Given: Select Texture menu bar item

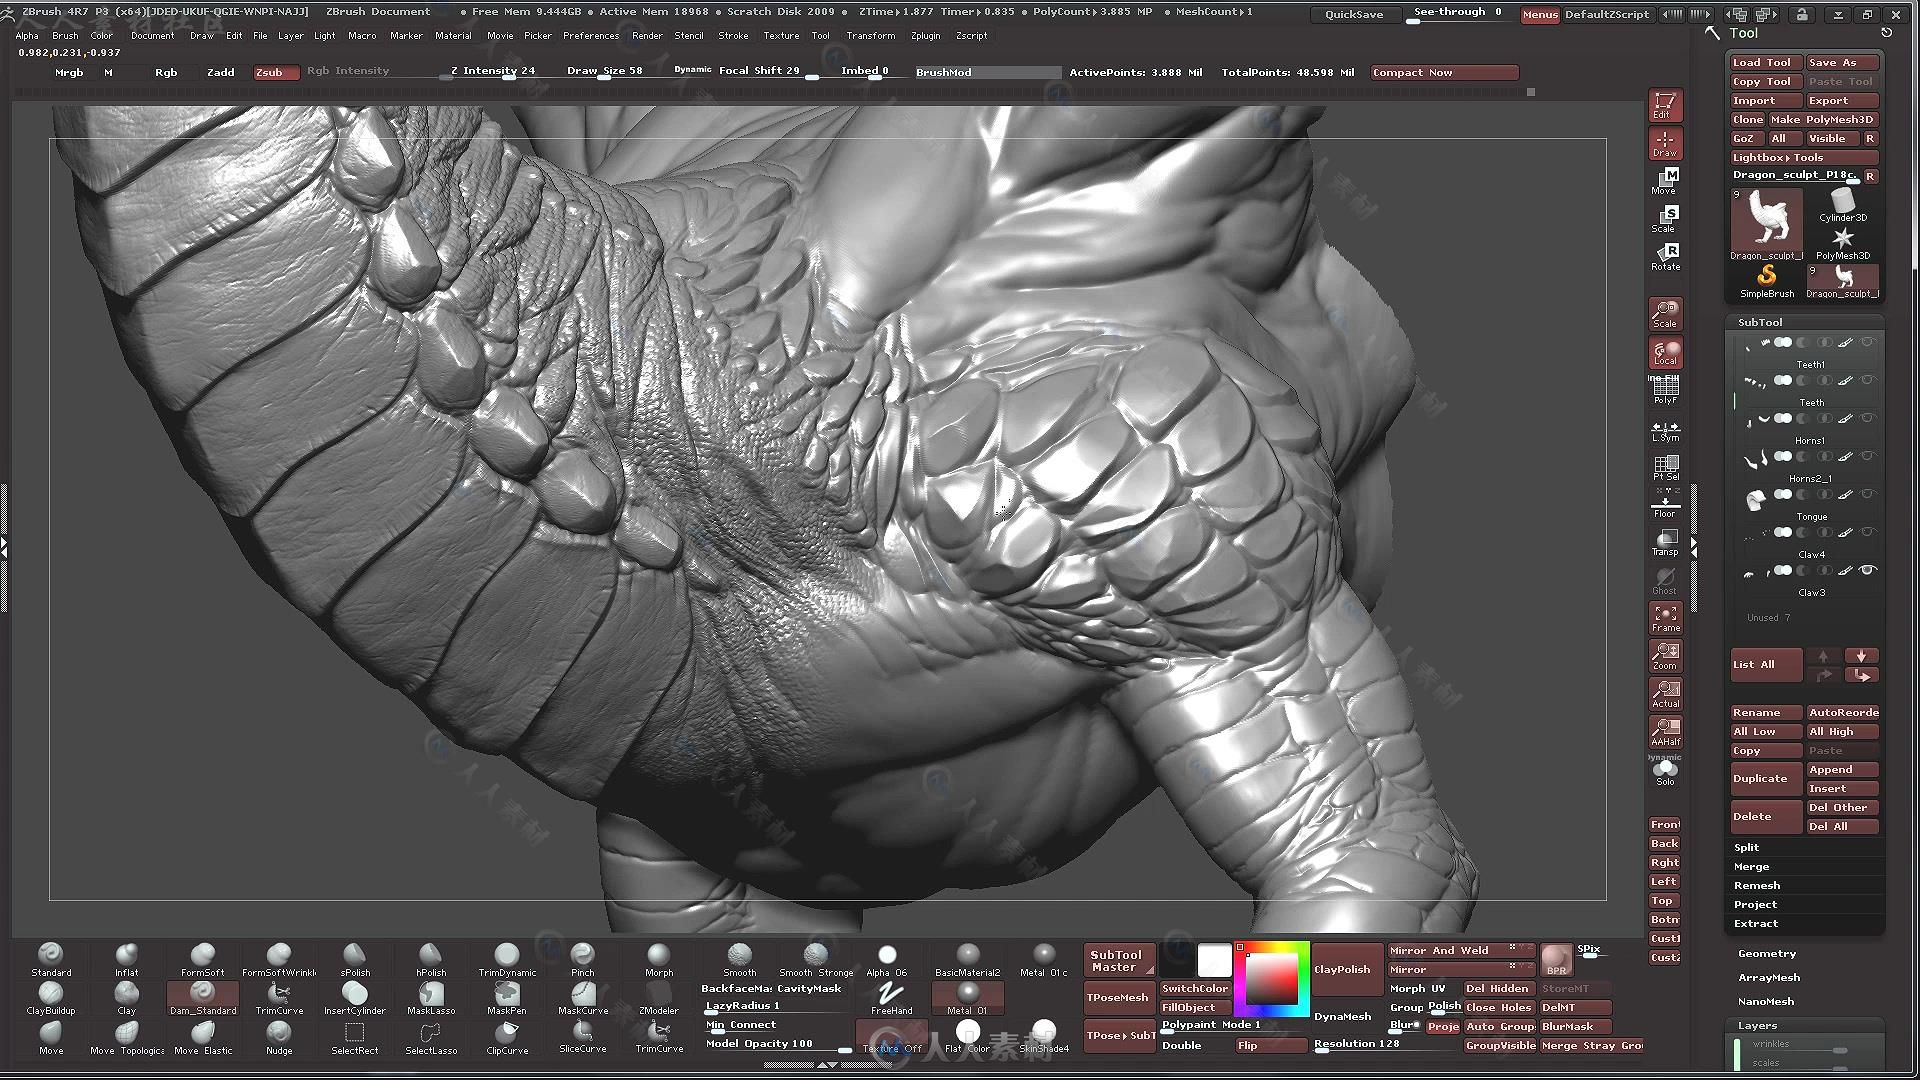Looking at the screenshot, I should [x=781, y=36].
